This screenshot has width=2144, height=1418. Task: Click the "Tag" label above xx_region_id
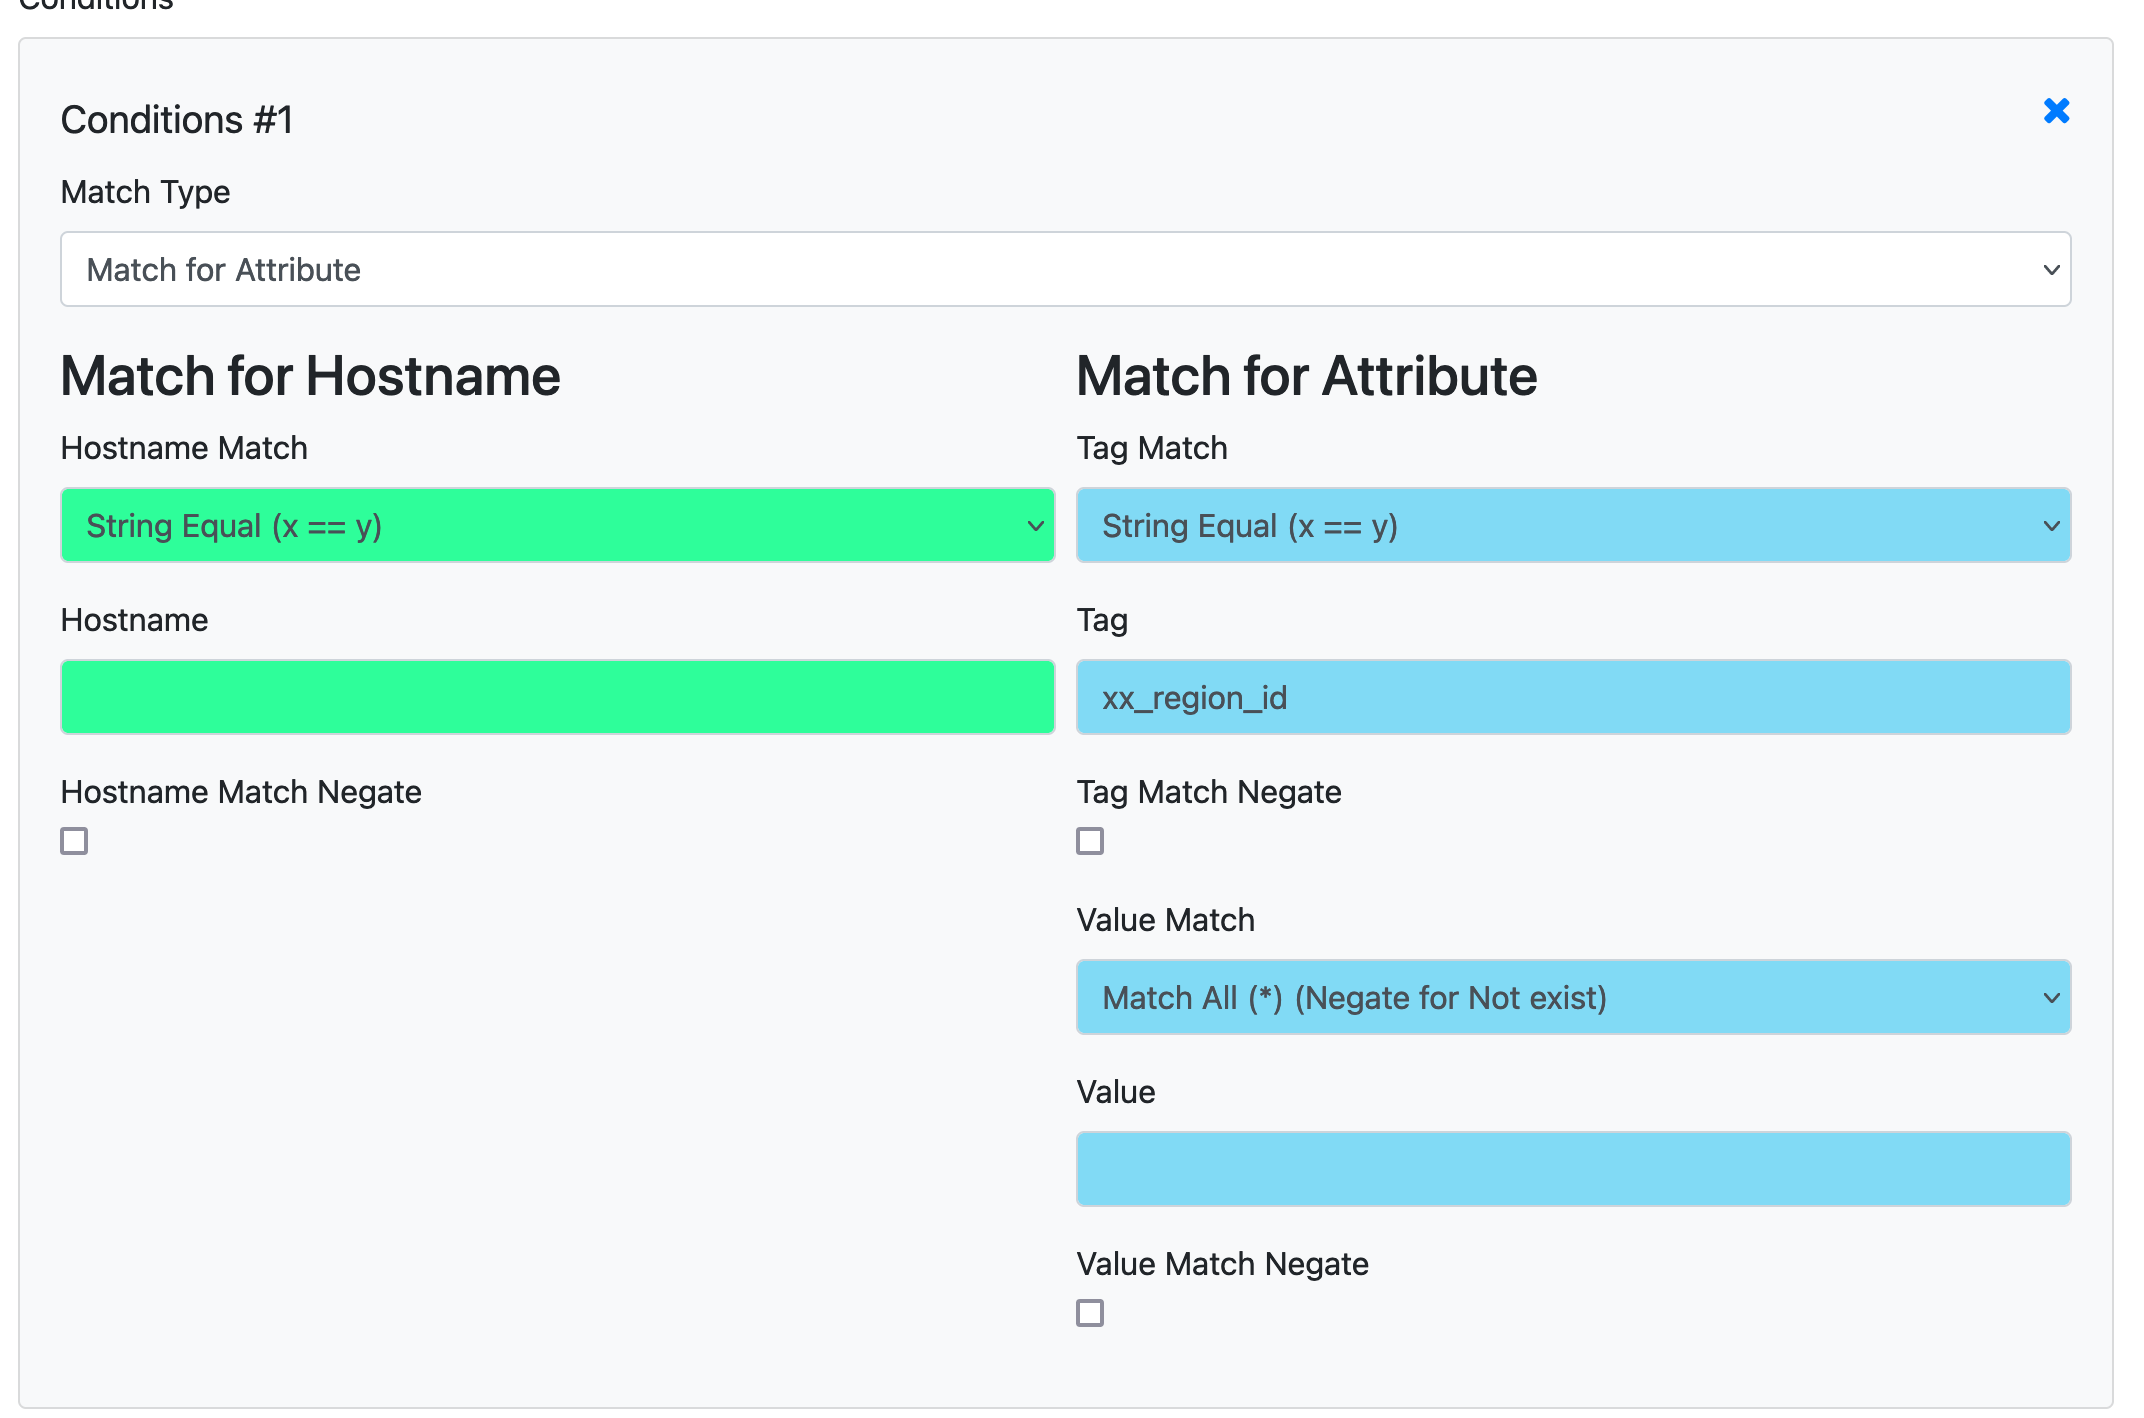click(1102, 620)
